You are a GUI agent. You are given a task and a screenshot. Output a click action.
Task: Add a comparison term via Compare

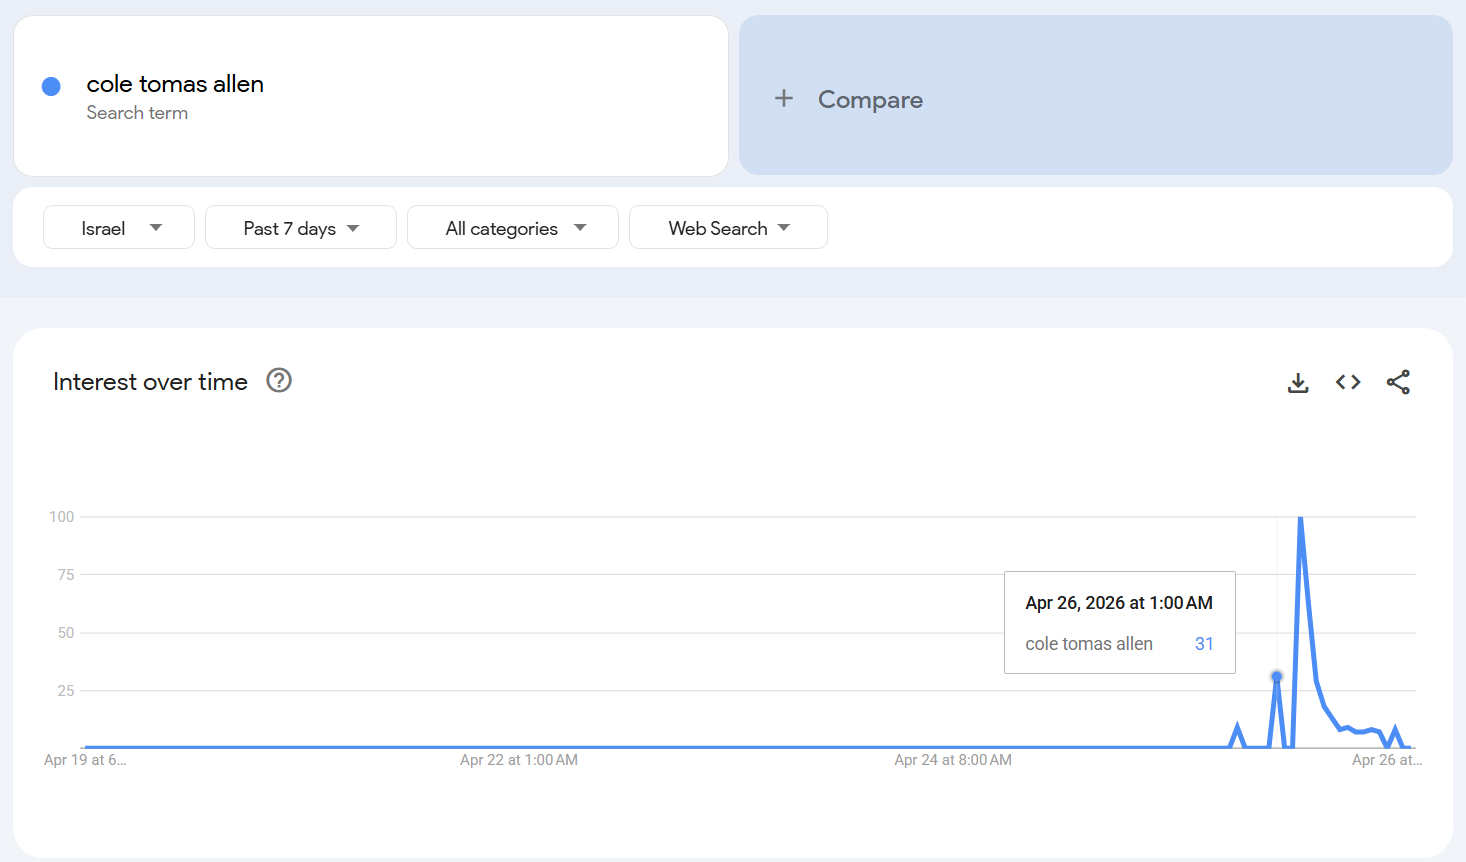pos(1096,96)
